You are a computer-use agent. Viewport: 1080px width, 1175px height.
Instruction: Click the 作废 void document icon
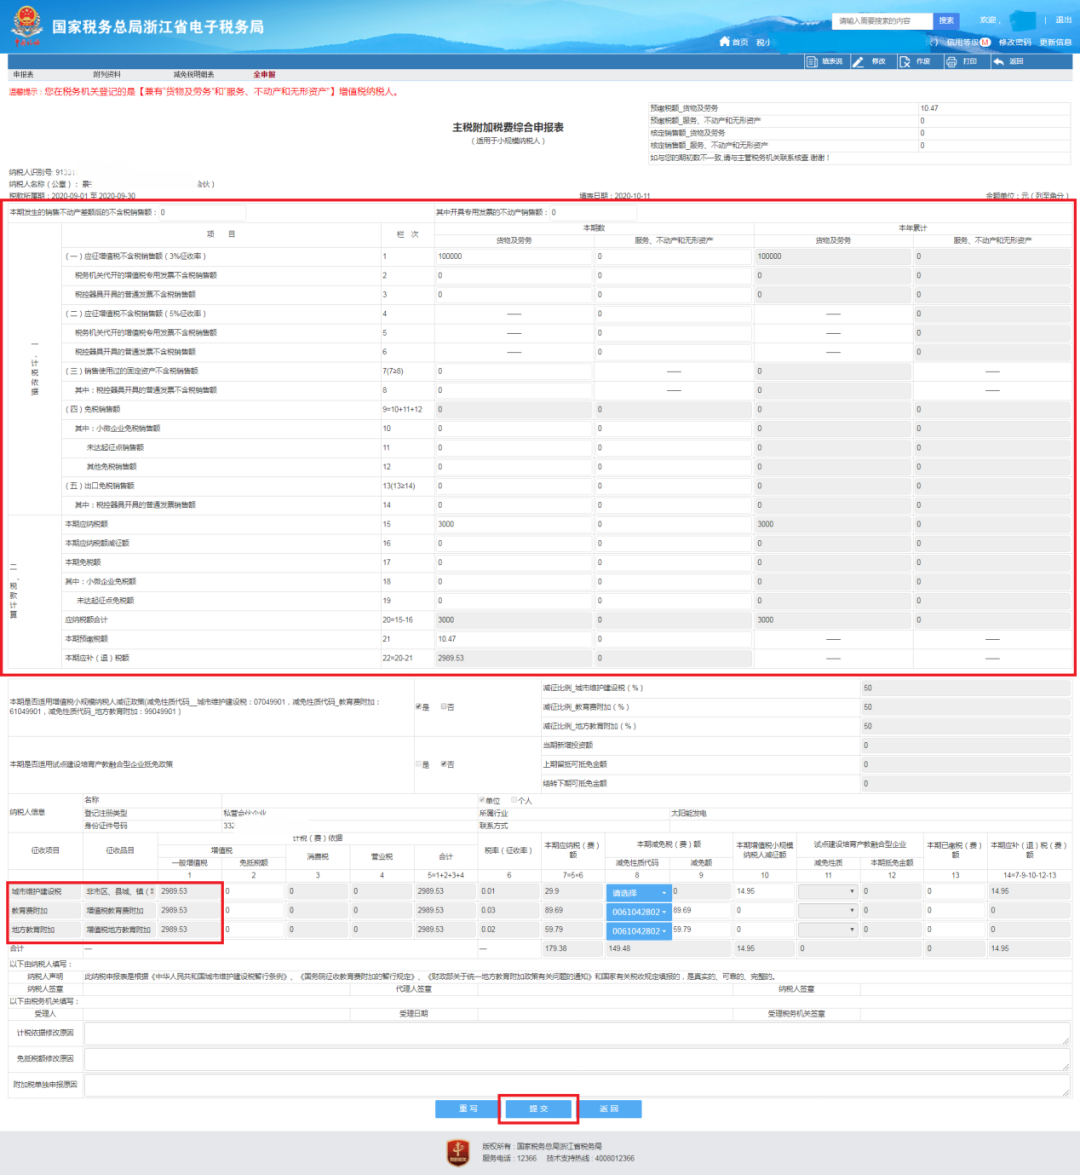905,61
